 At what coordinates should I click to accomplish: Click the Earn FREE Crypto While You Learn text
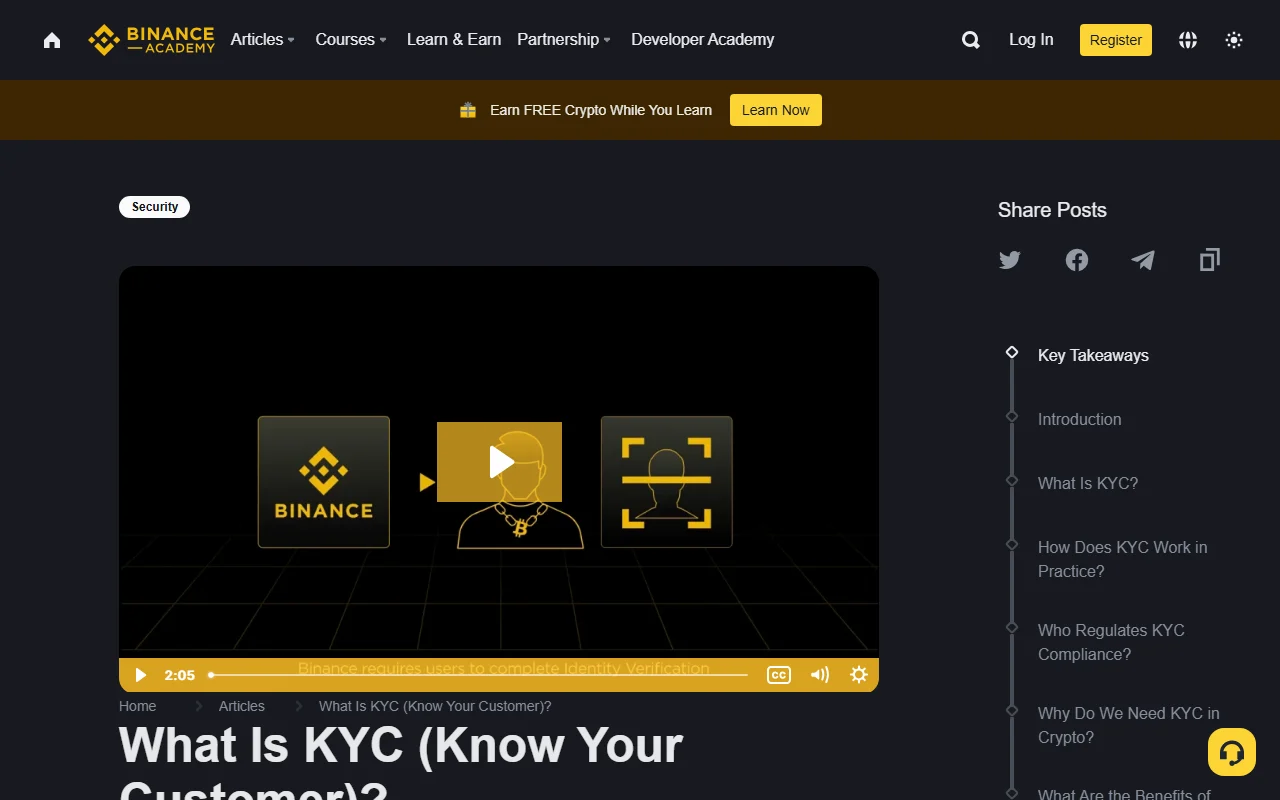[x=601, y=110]
